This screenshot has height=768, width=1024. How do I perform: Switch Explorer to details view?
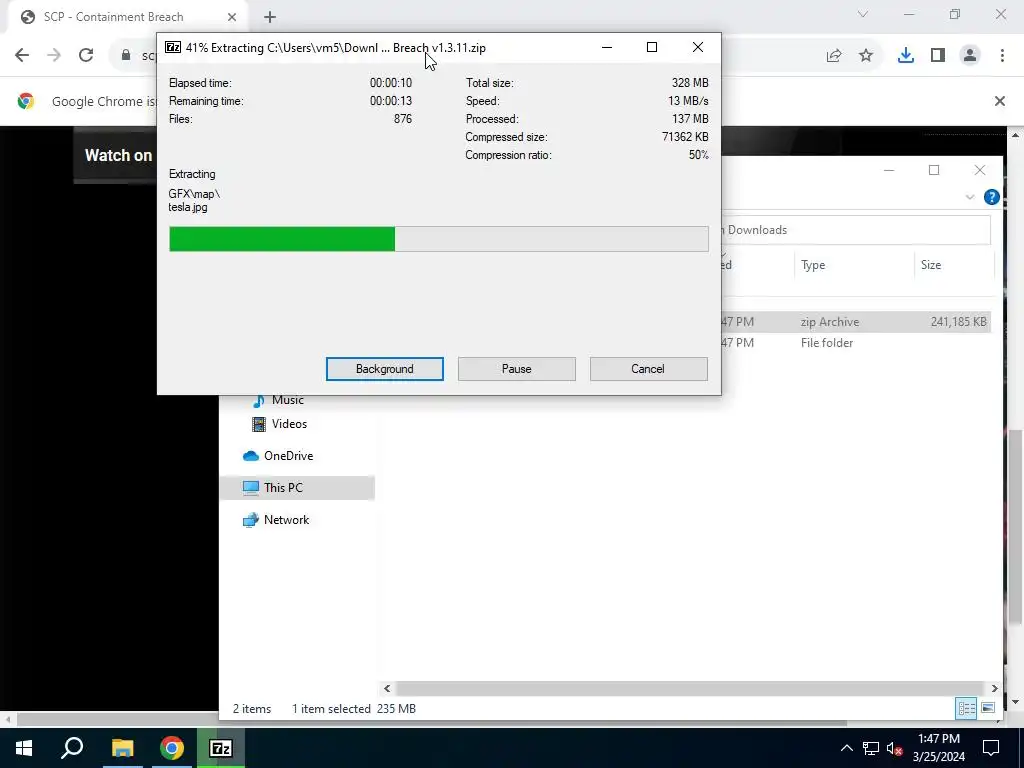[x=967, y=709]
